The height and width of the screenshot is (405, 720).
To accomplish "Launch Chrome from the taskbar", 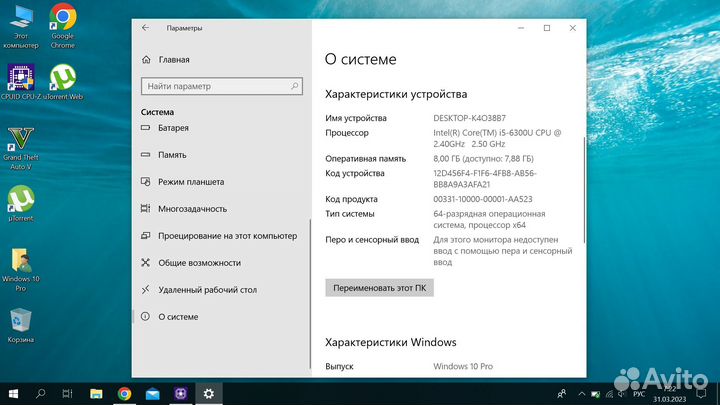I will (124, 394).
